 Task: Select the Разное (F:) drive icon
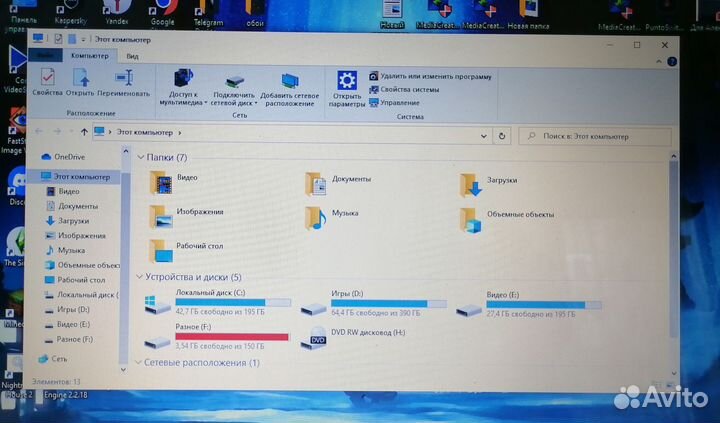157,342
